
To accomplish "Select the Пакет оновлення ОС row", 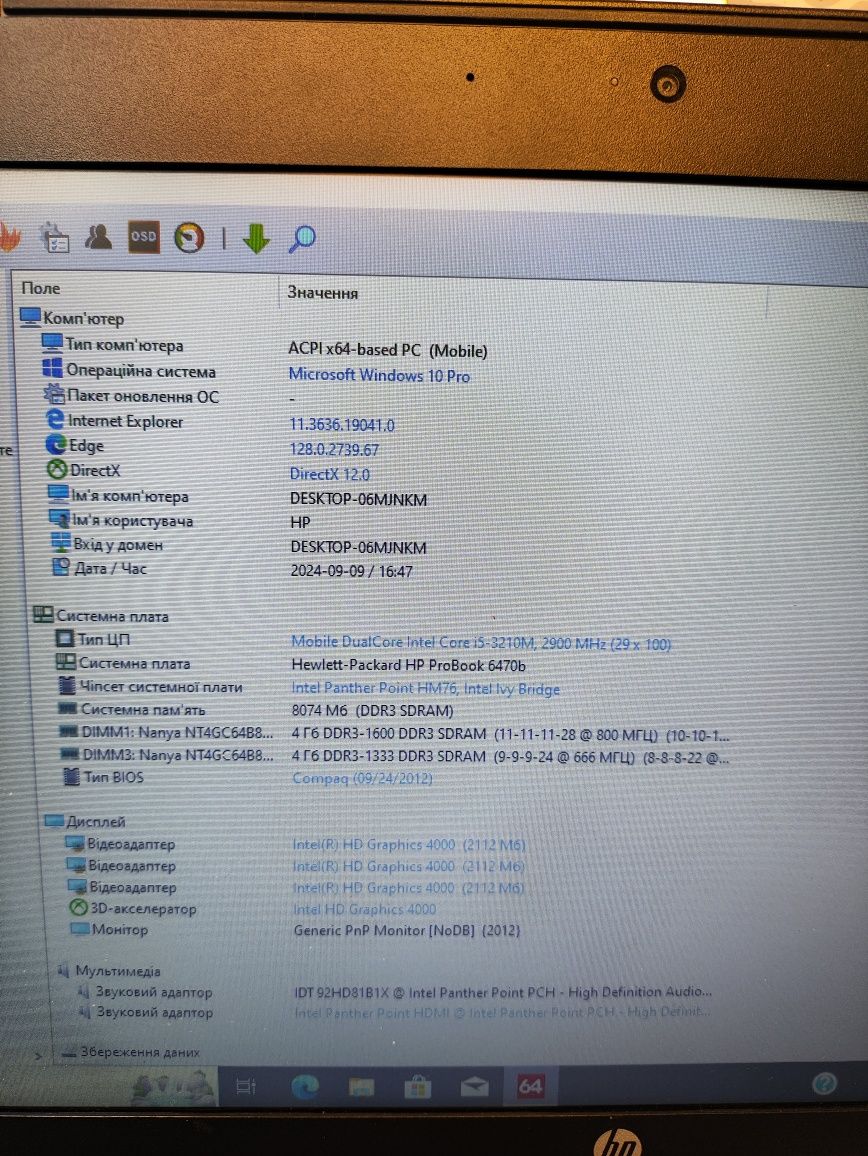I will tap(131, 396).
